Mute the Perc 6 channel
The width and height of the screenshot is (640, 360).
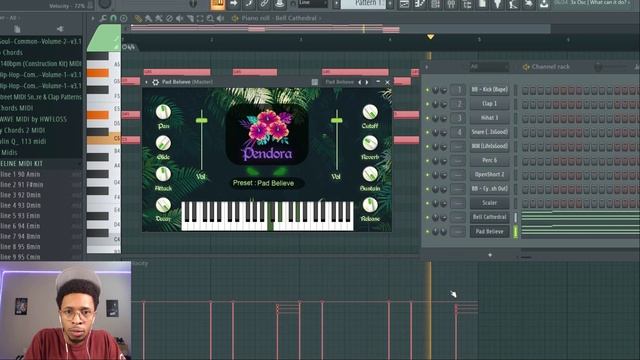[427, 161]
